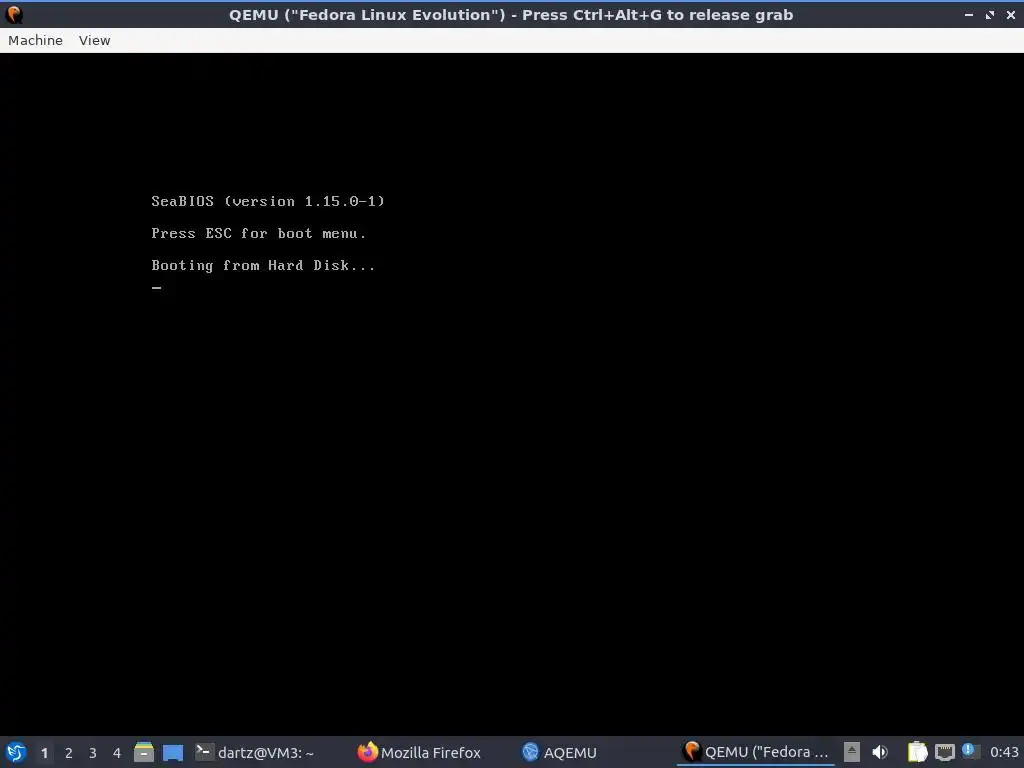The image size is (1024, 768).
Task: Open the View menu
Action: tap(95, 40)
